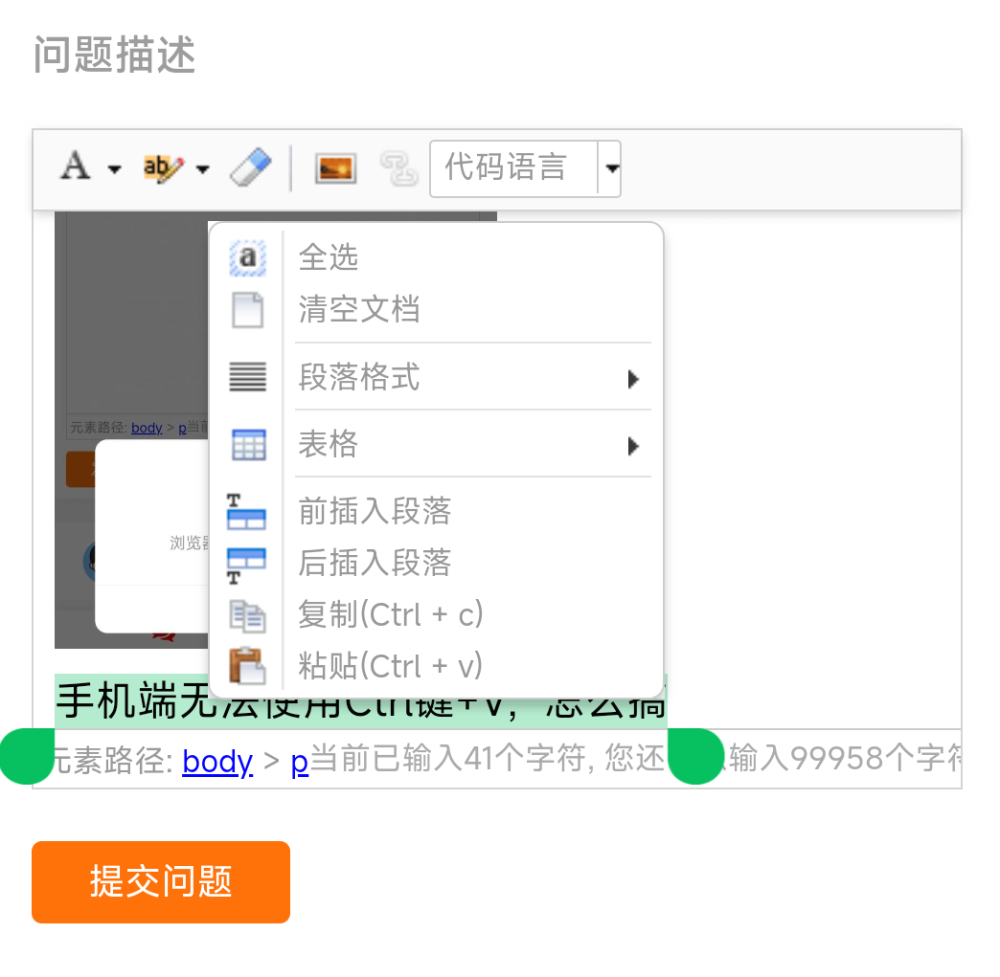1000x977 pixels.
Task: Click the 问题描述 heading text
Action: tap(115, 55)
